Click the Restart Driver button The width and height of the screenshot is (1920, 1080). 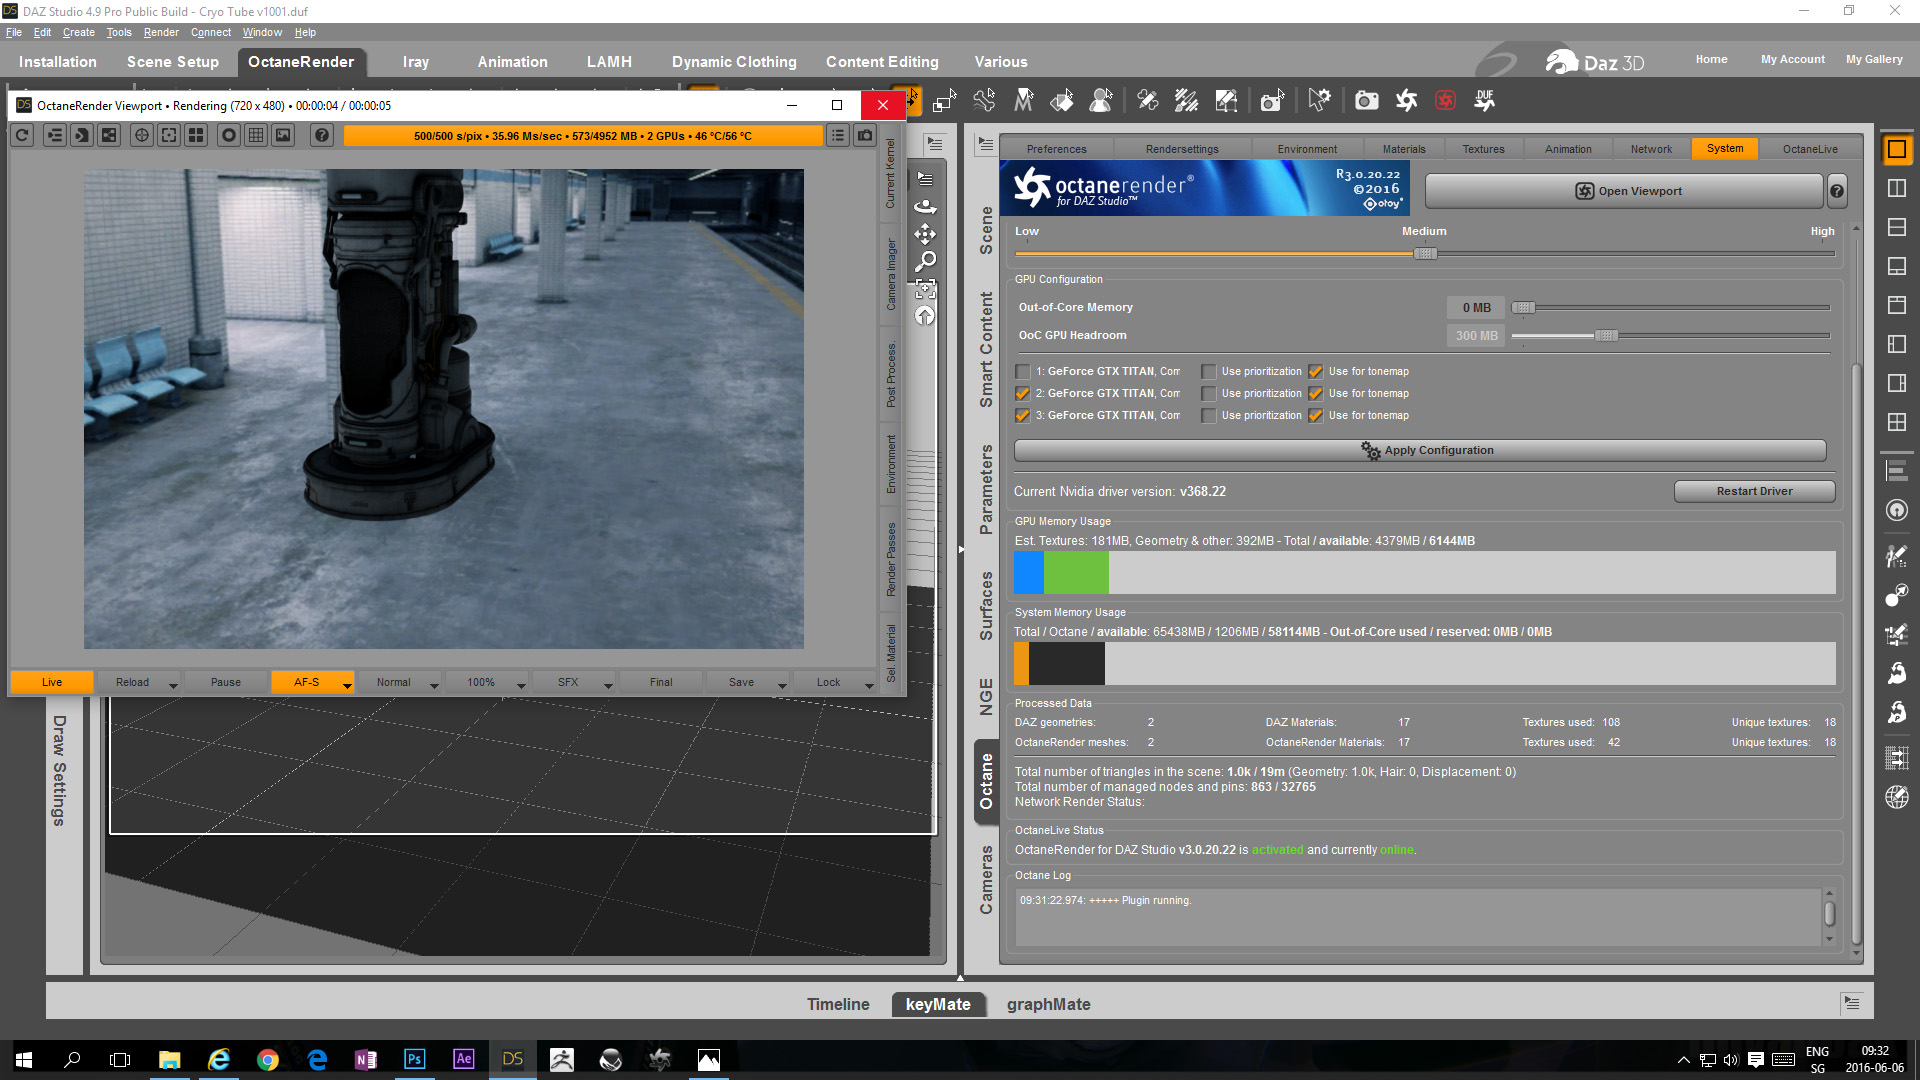(x=1754, y=491)
